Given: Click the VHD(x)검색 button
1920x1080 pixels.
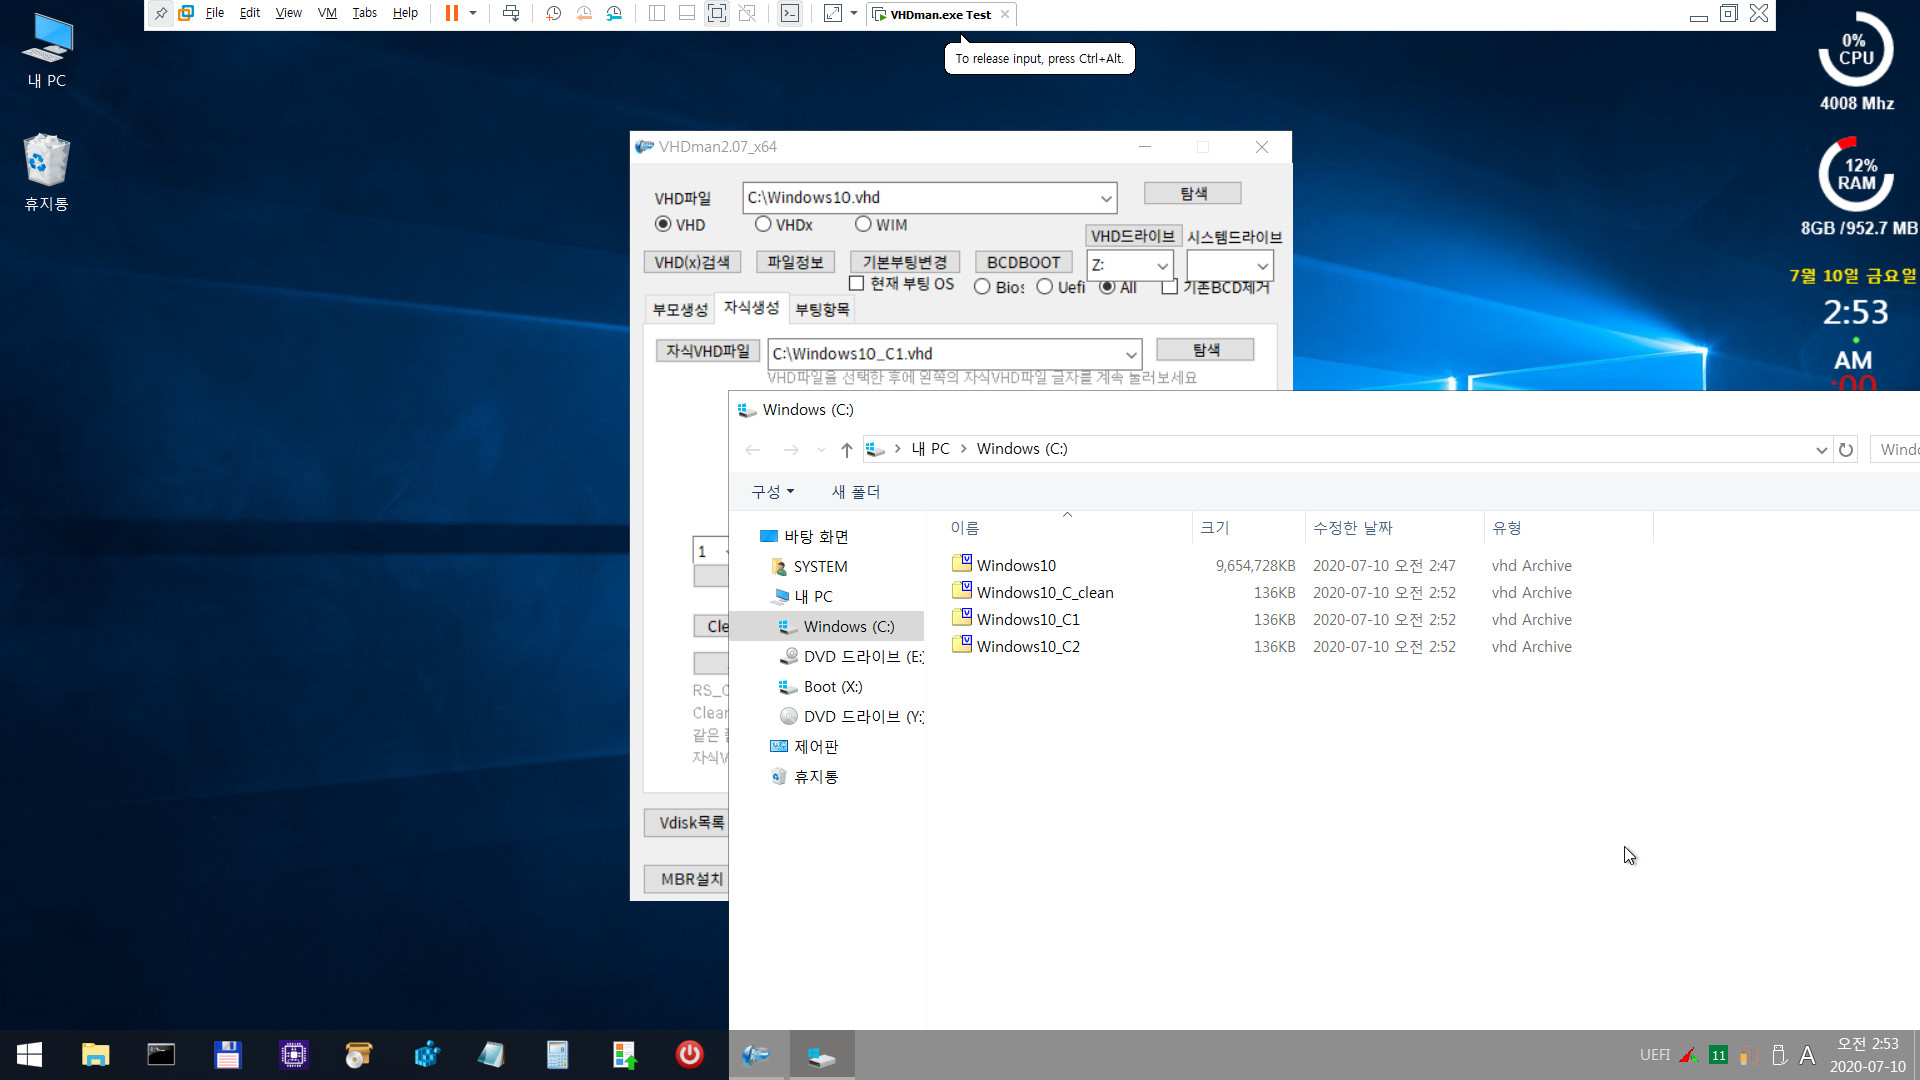Looking at the screenshot, I should [692, 262].
